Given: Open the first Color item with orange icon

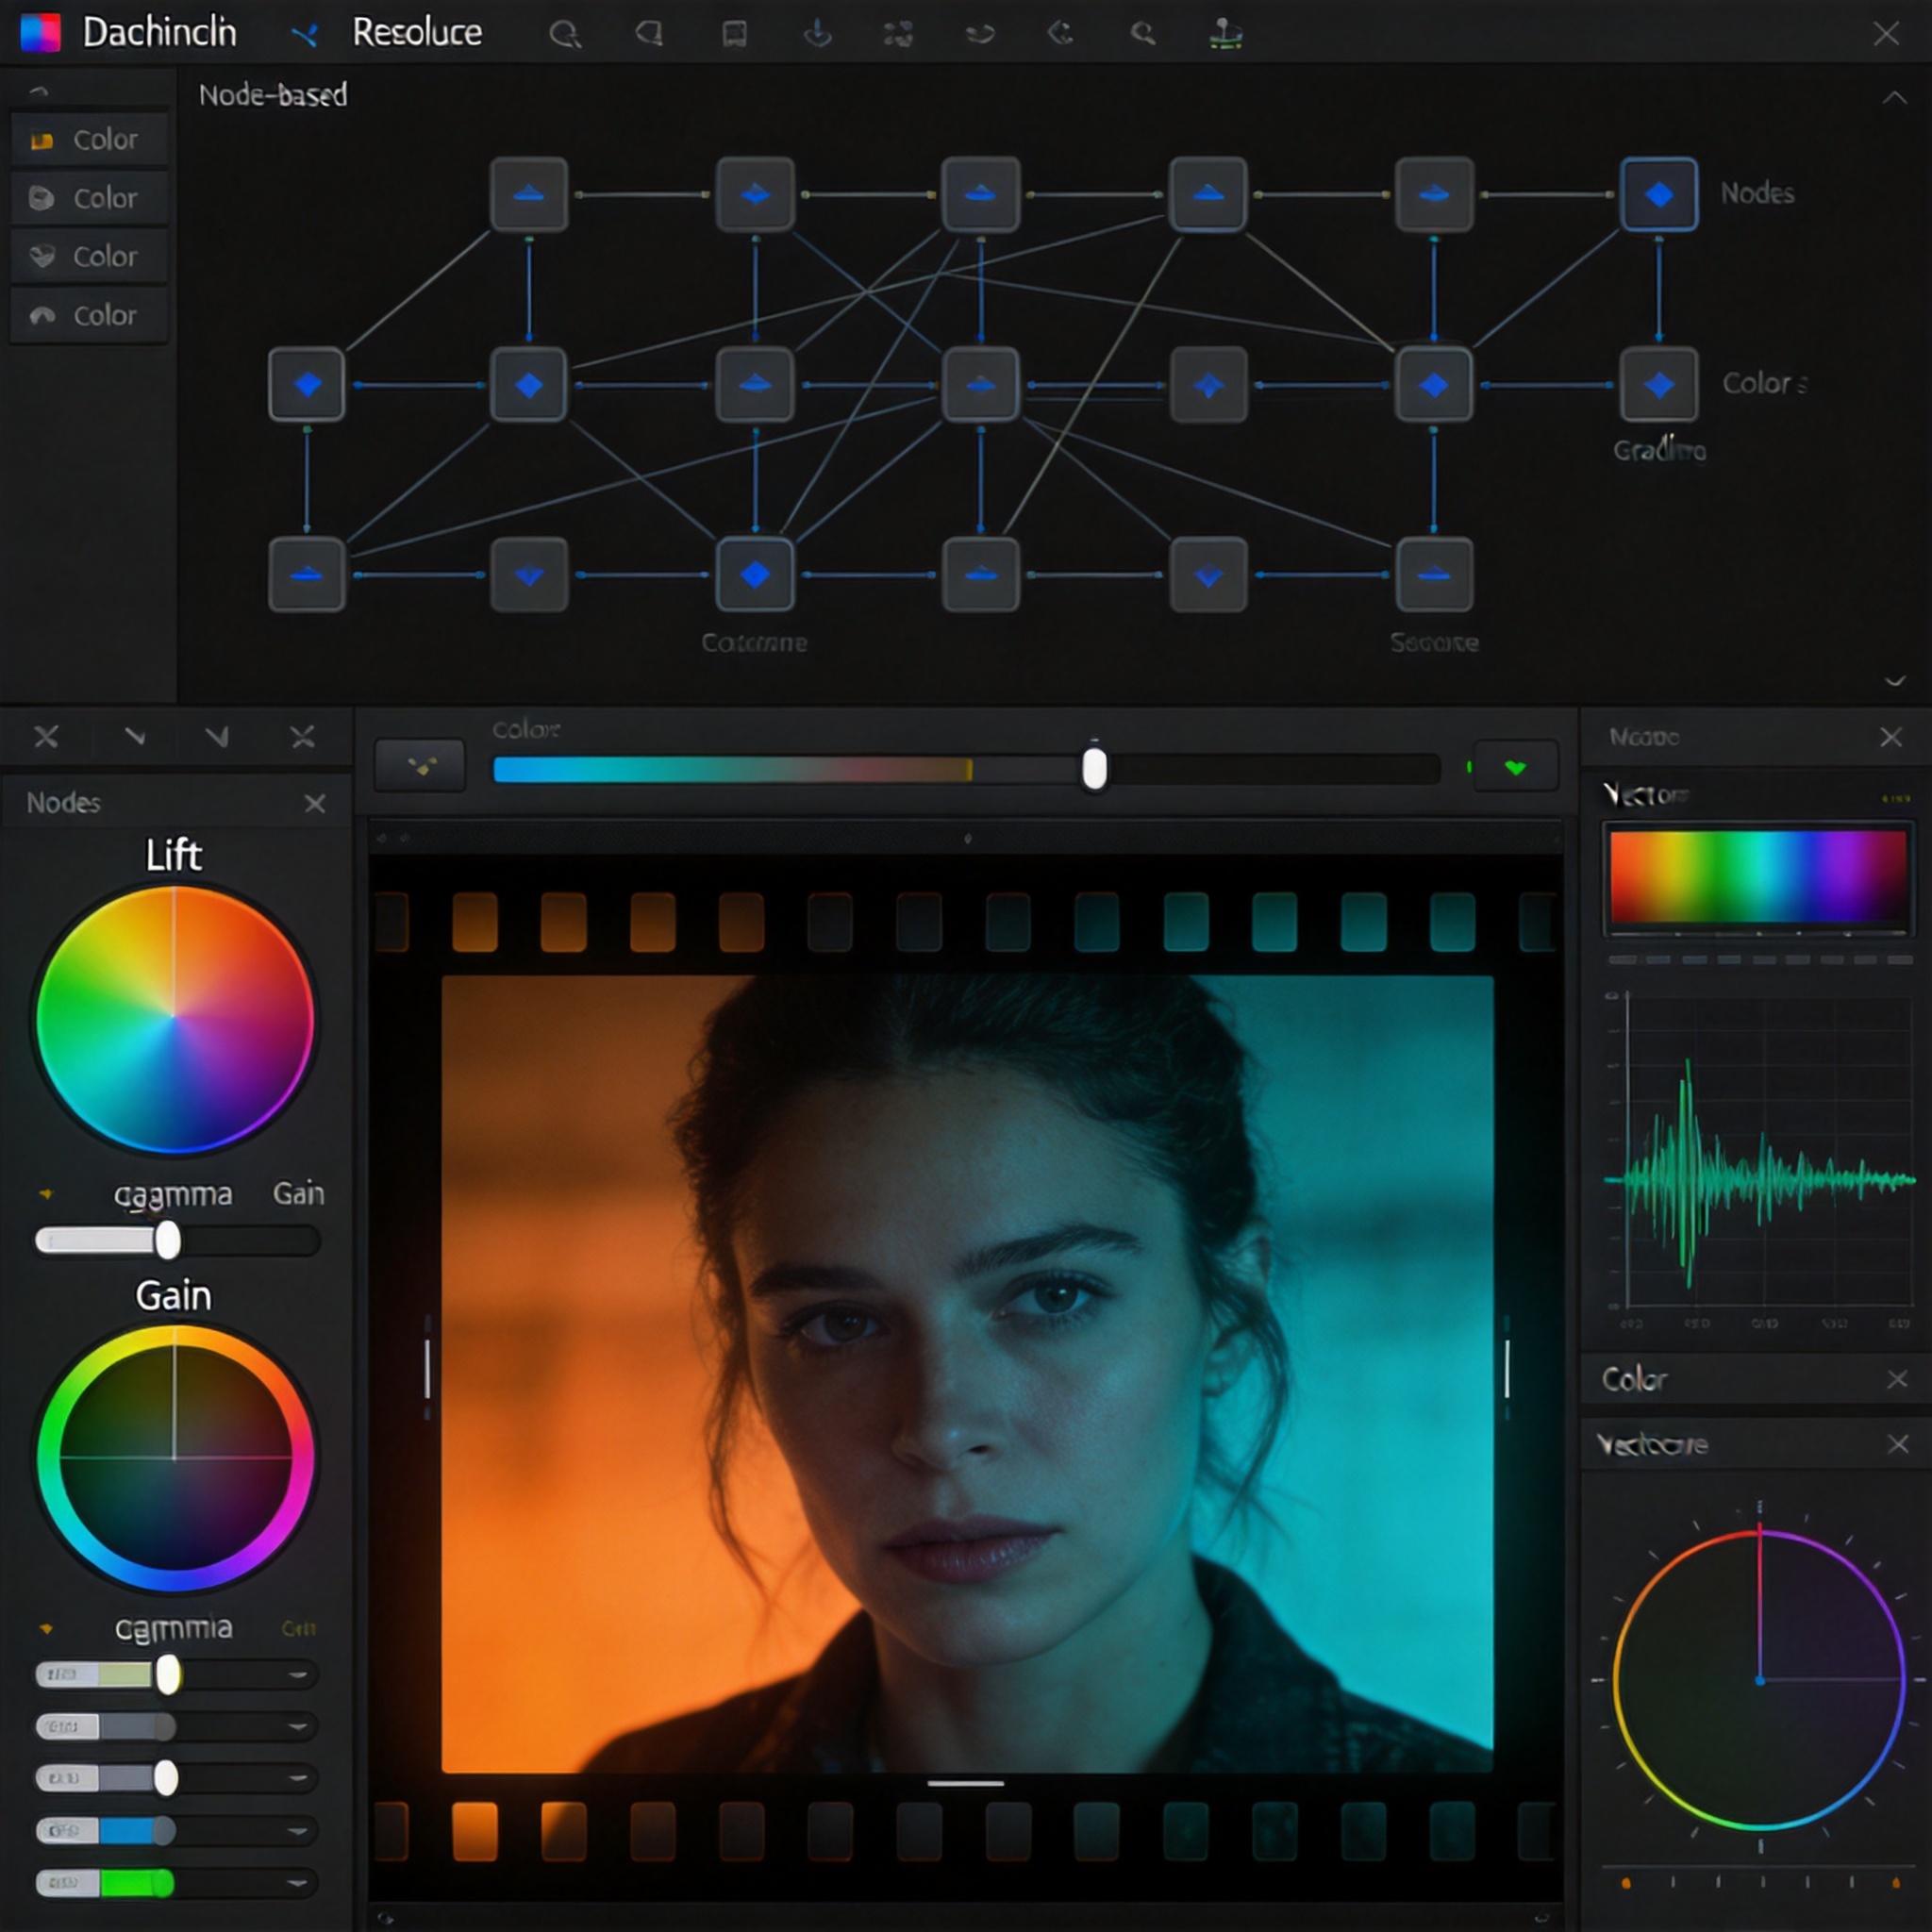Looking at the screenshot, I should pos(89,139).
